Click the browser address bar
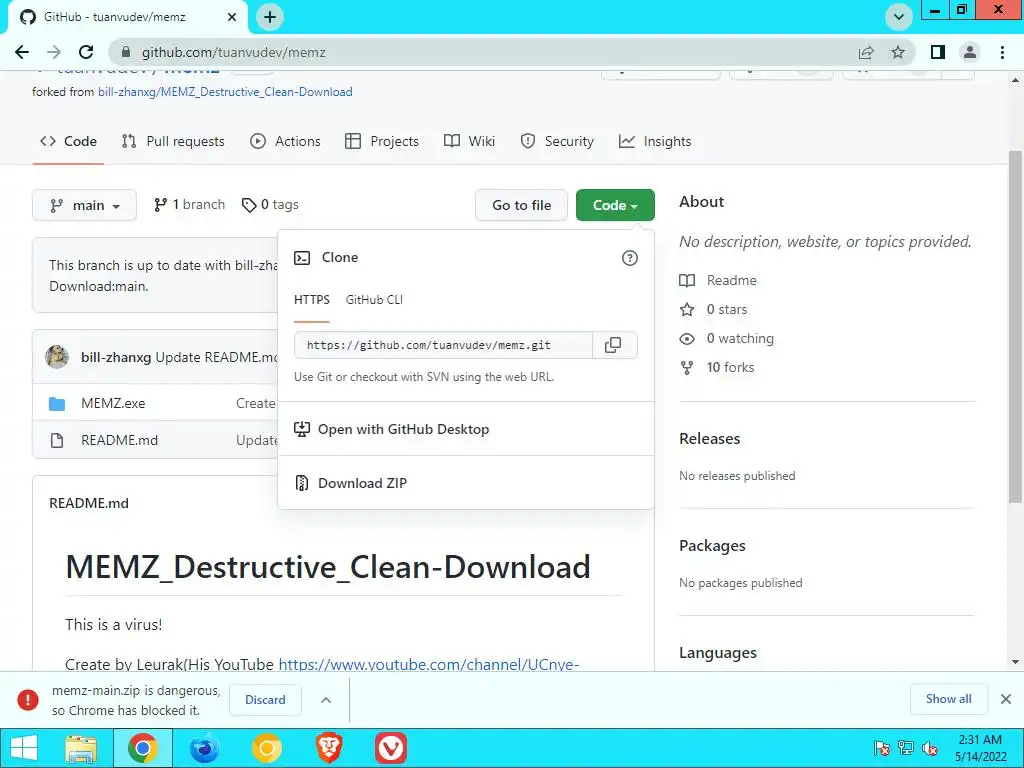Screen dimensions: 1024x768 click(483, 52)
